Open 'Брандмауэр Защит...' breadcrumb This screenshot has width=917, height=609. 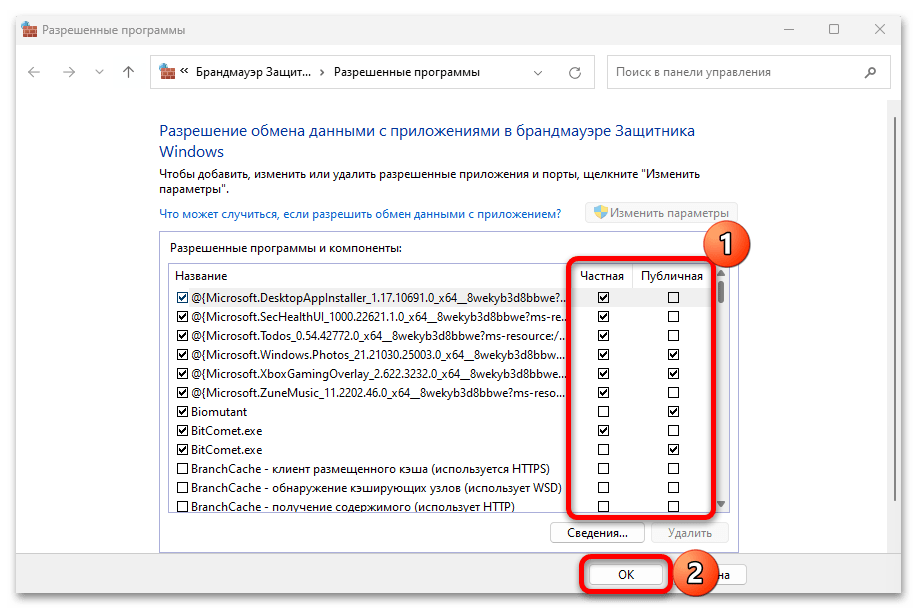(x=253, y=72)
